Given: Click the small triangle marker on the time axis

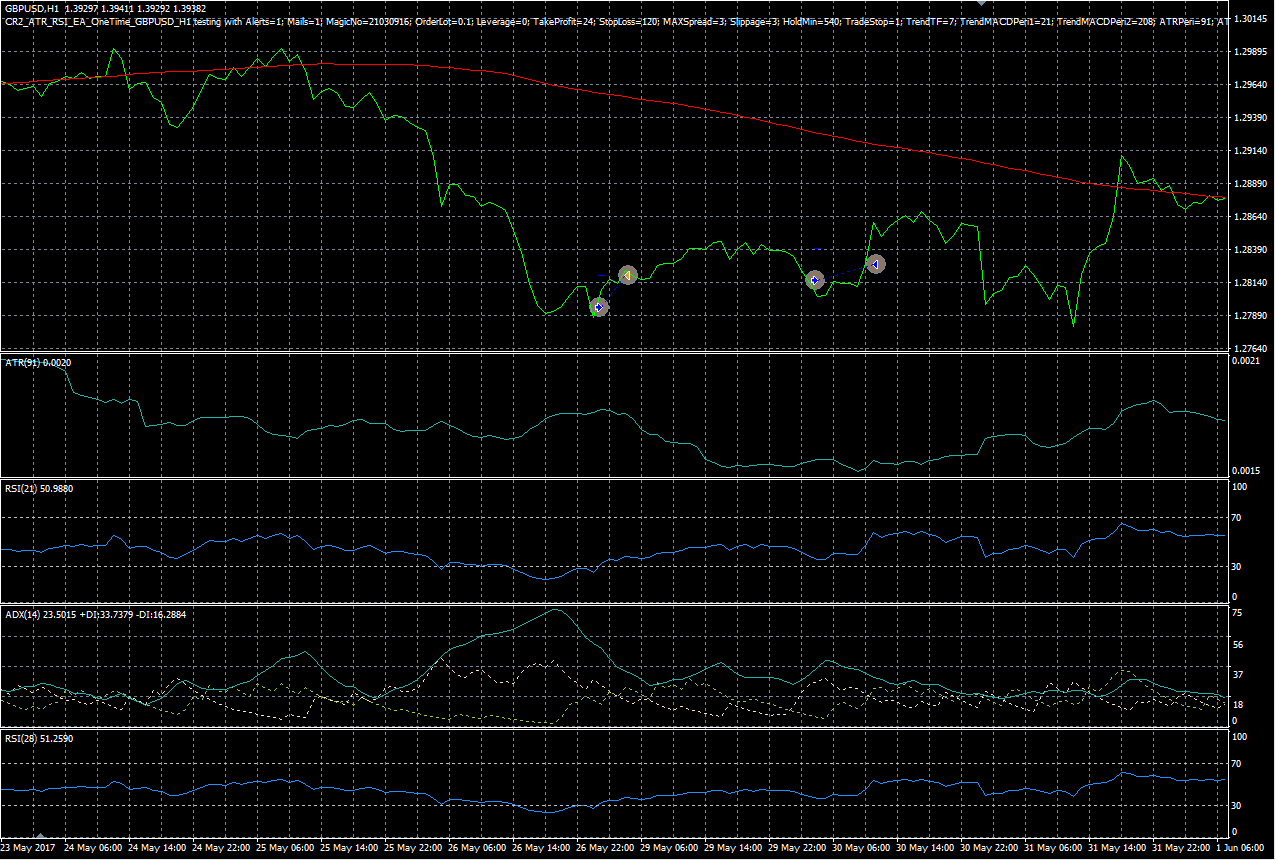Looking at the screenshot, I should 41,834.
